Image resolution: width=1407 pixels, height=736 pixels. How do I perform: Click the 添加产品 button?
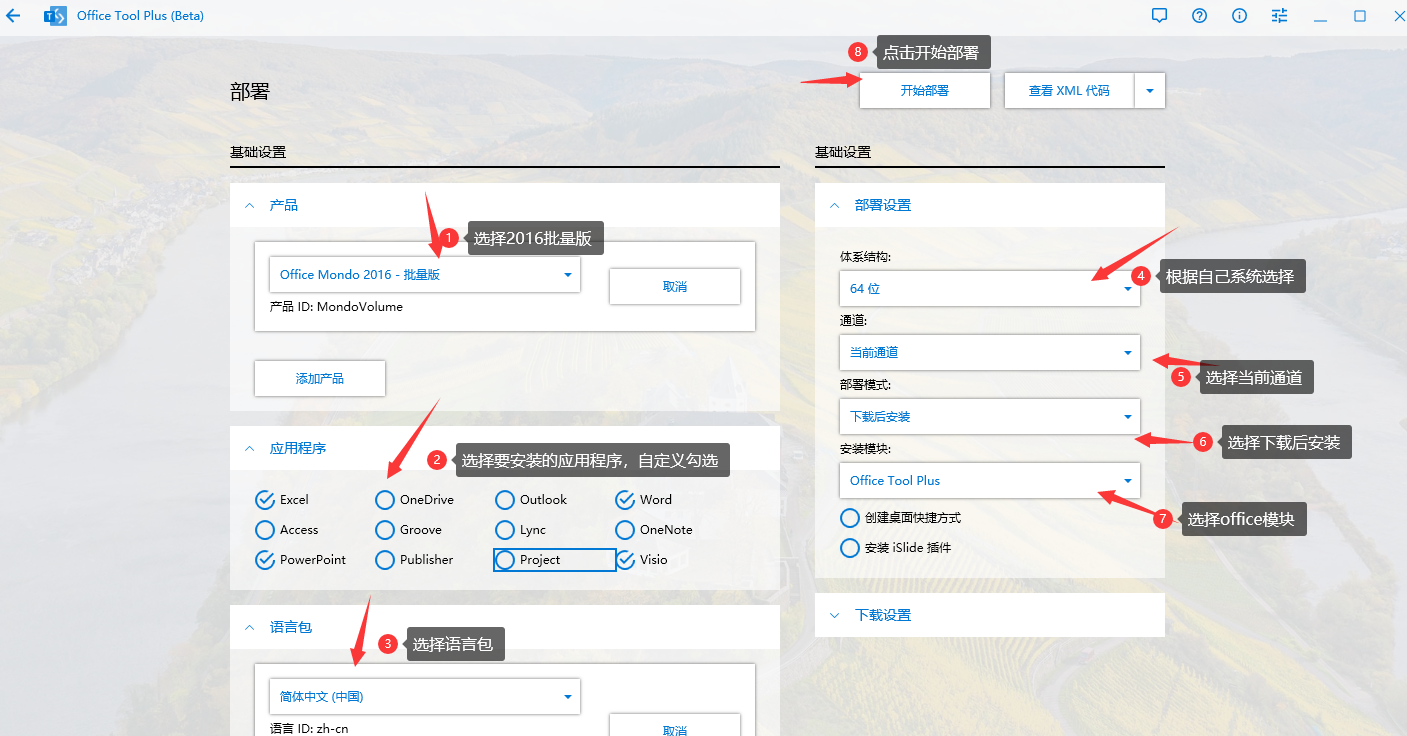coord(320,379)
